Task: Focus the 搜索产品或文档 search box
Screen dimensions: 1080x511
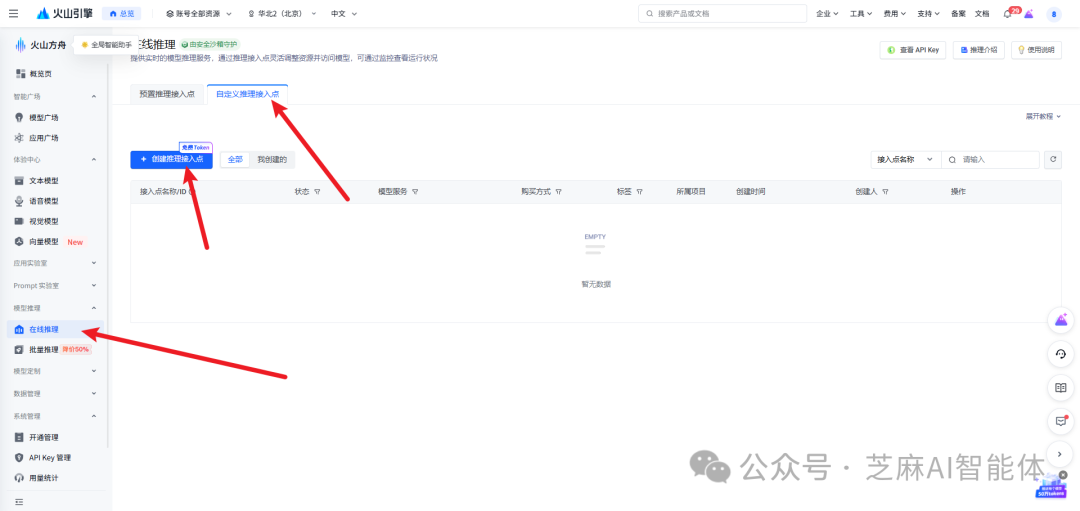Action: pyautogui.click(x=723, y=13)
